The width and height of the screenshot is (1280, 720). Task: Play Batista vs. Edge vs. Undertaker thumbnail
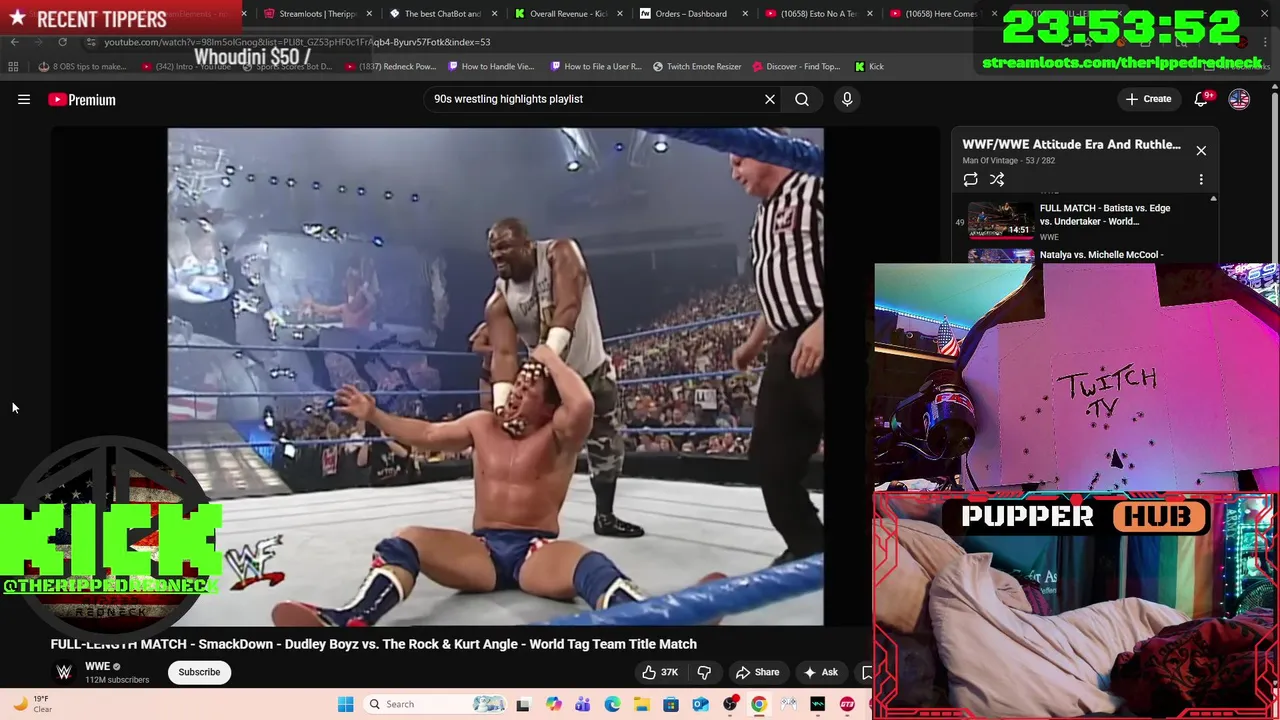[1001, 221]
